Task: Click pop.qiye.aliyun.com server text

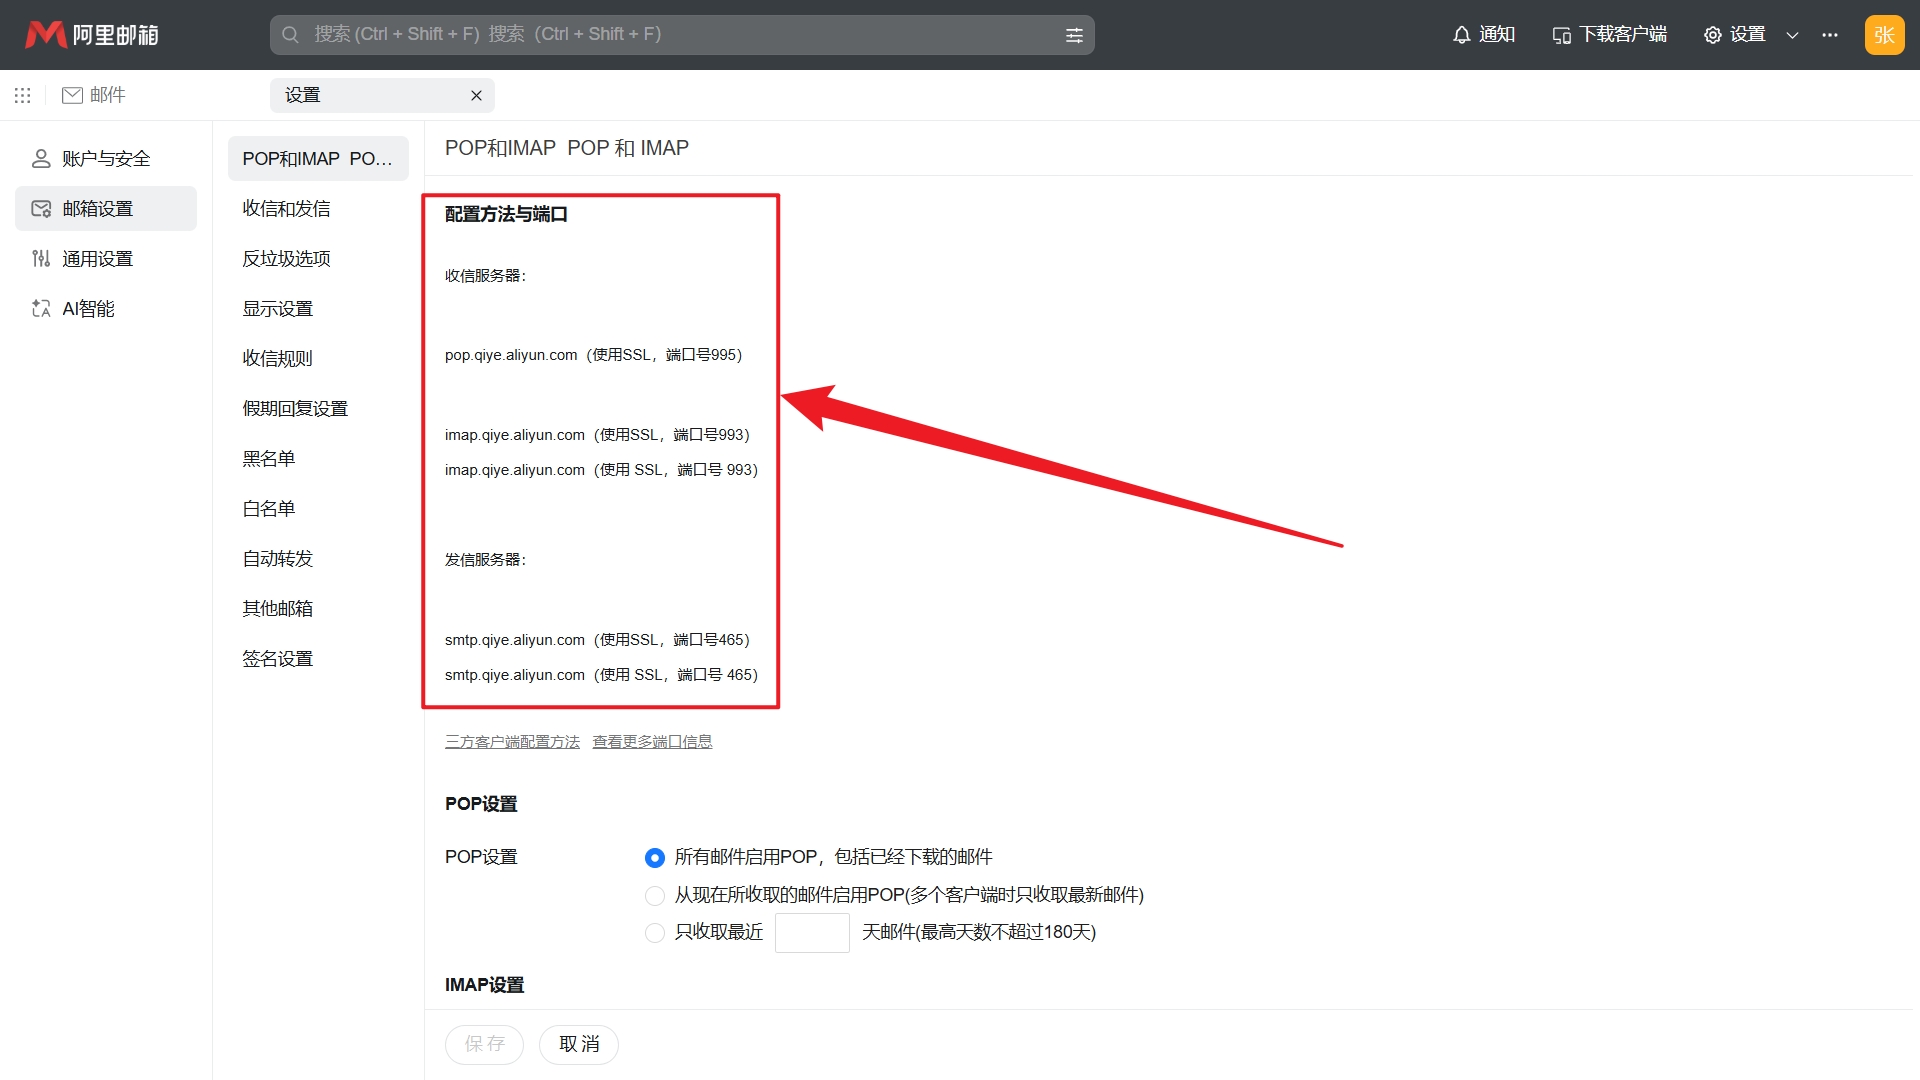Action: [x=593, y=355]
